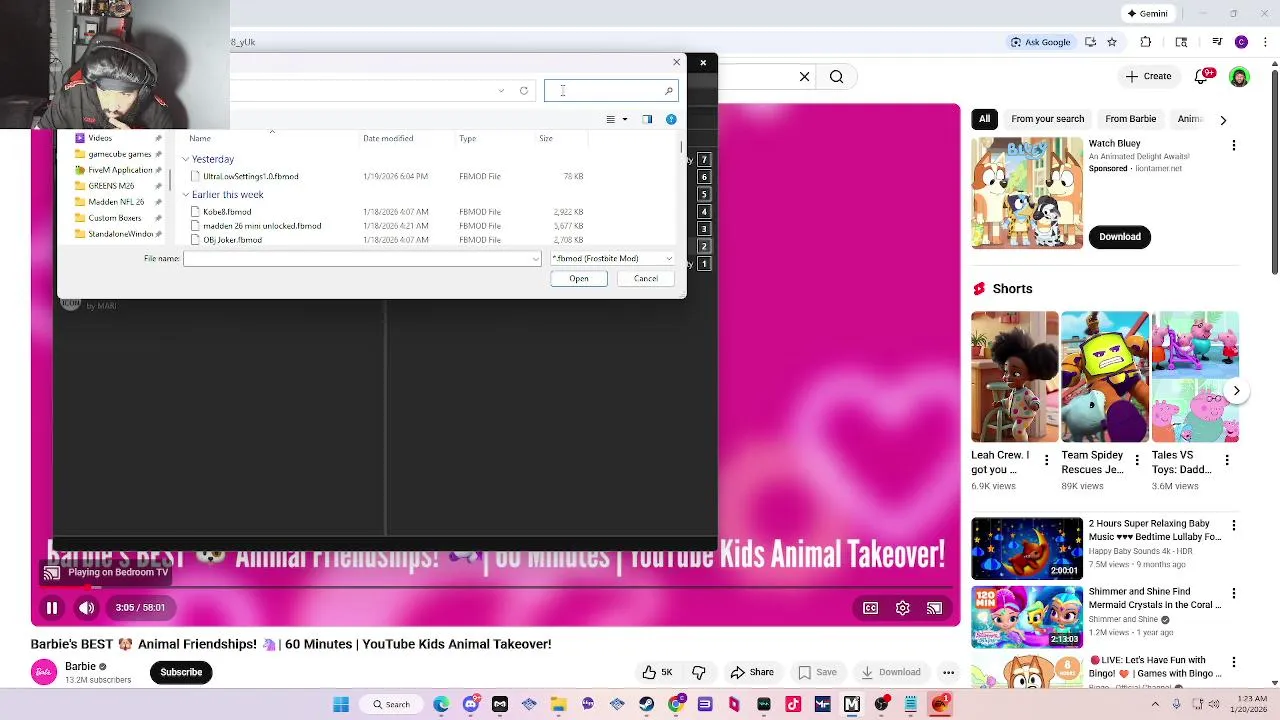Open the gamecube games folder

pyautogui.click(x=119, y=154)
